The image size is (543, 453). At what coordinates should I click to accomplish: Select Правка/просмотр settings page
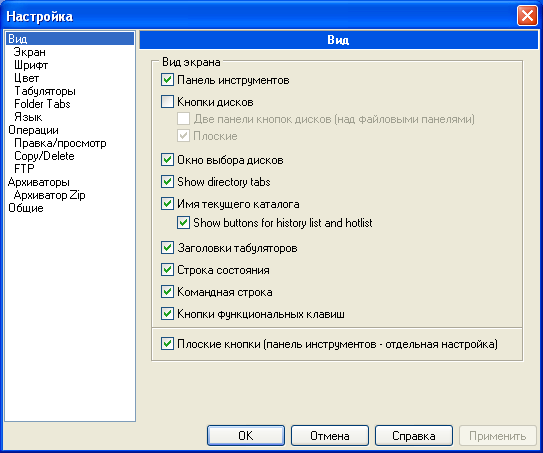(60, 143)
